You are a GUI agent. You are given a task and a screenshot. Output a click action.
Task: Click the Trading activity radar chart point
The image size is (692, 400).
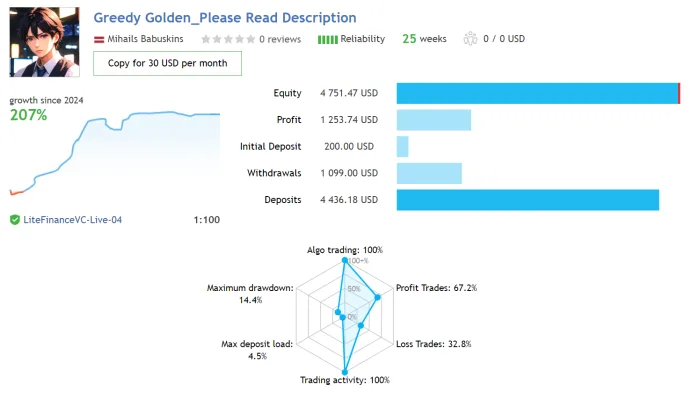(x=345, y=372)
